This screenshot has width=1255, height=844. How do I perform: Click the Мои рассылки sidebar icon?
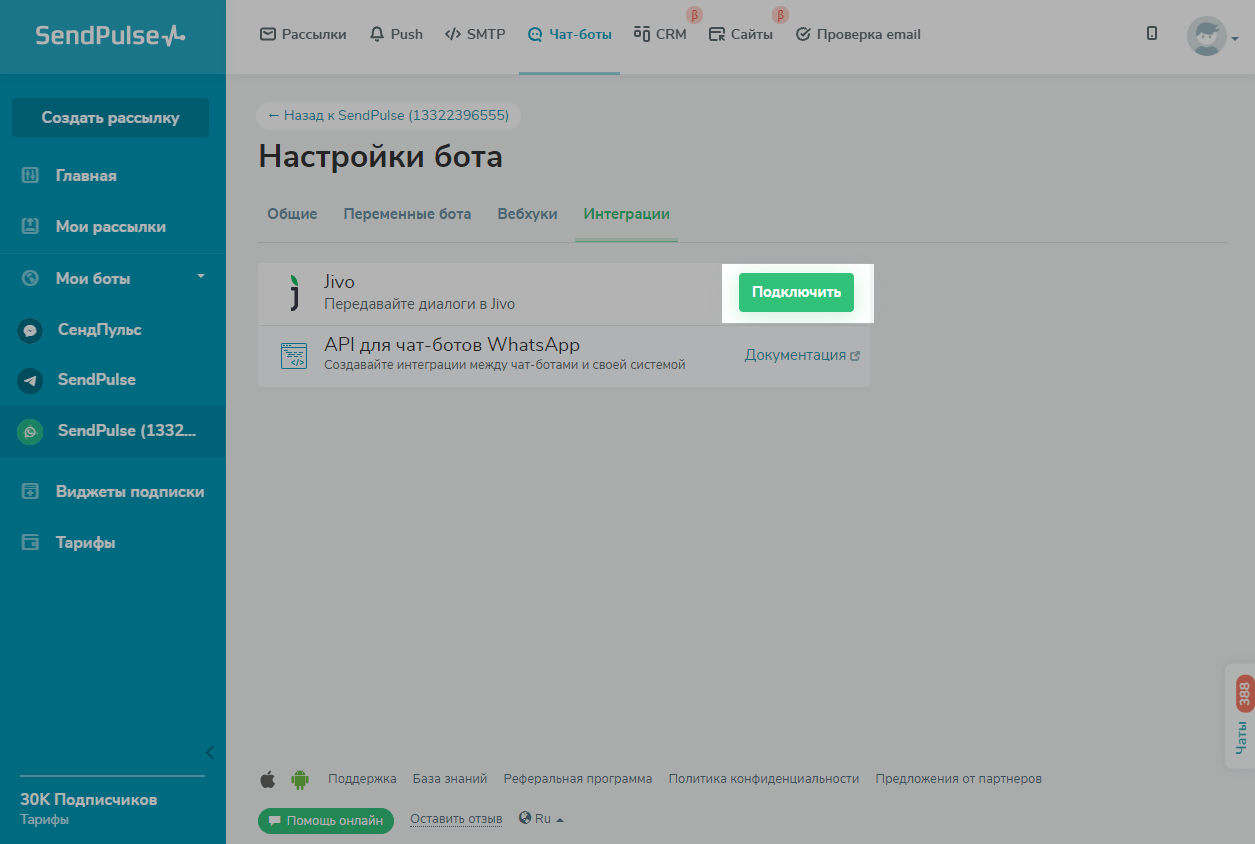[x=30, y=226]
